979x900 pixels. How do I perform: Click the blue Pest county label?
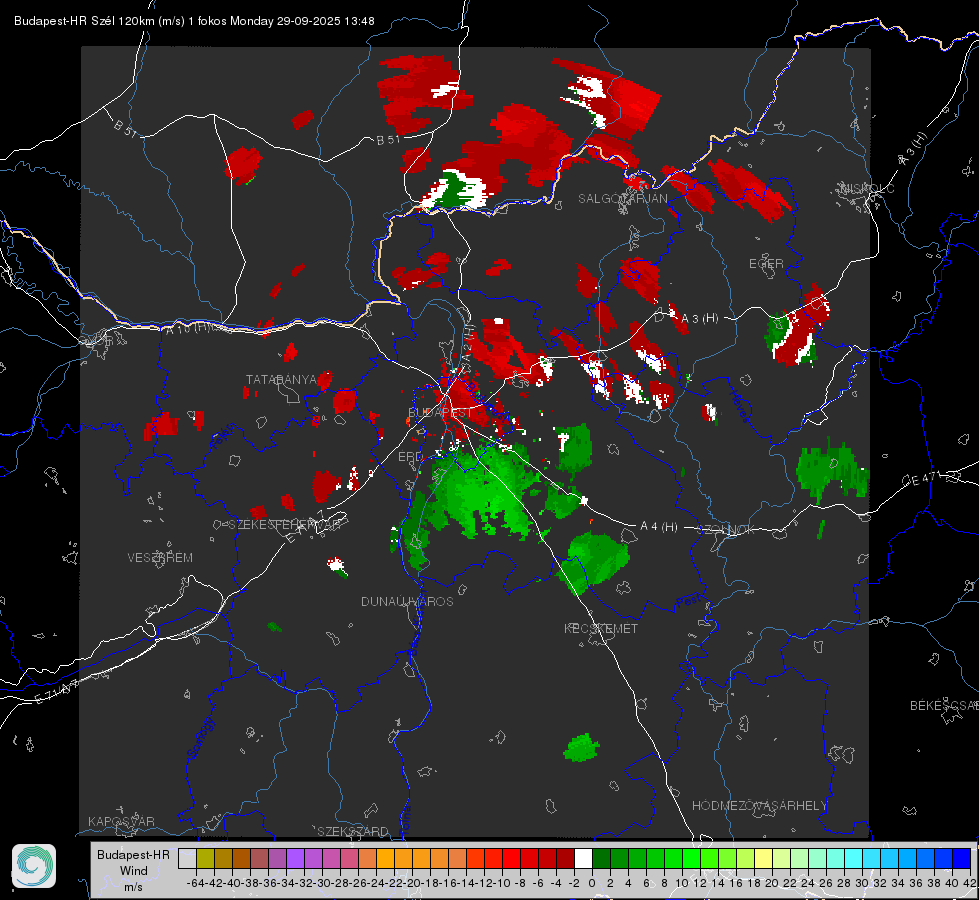point(688,602)
